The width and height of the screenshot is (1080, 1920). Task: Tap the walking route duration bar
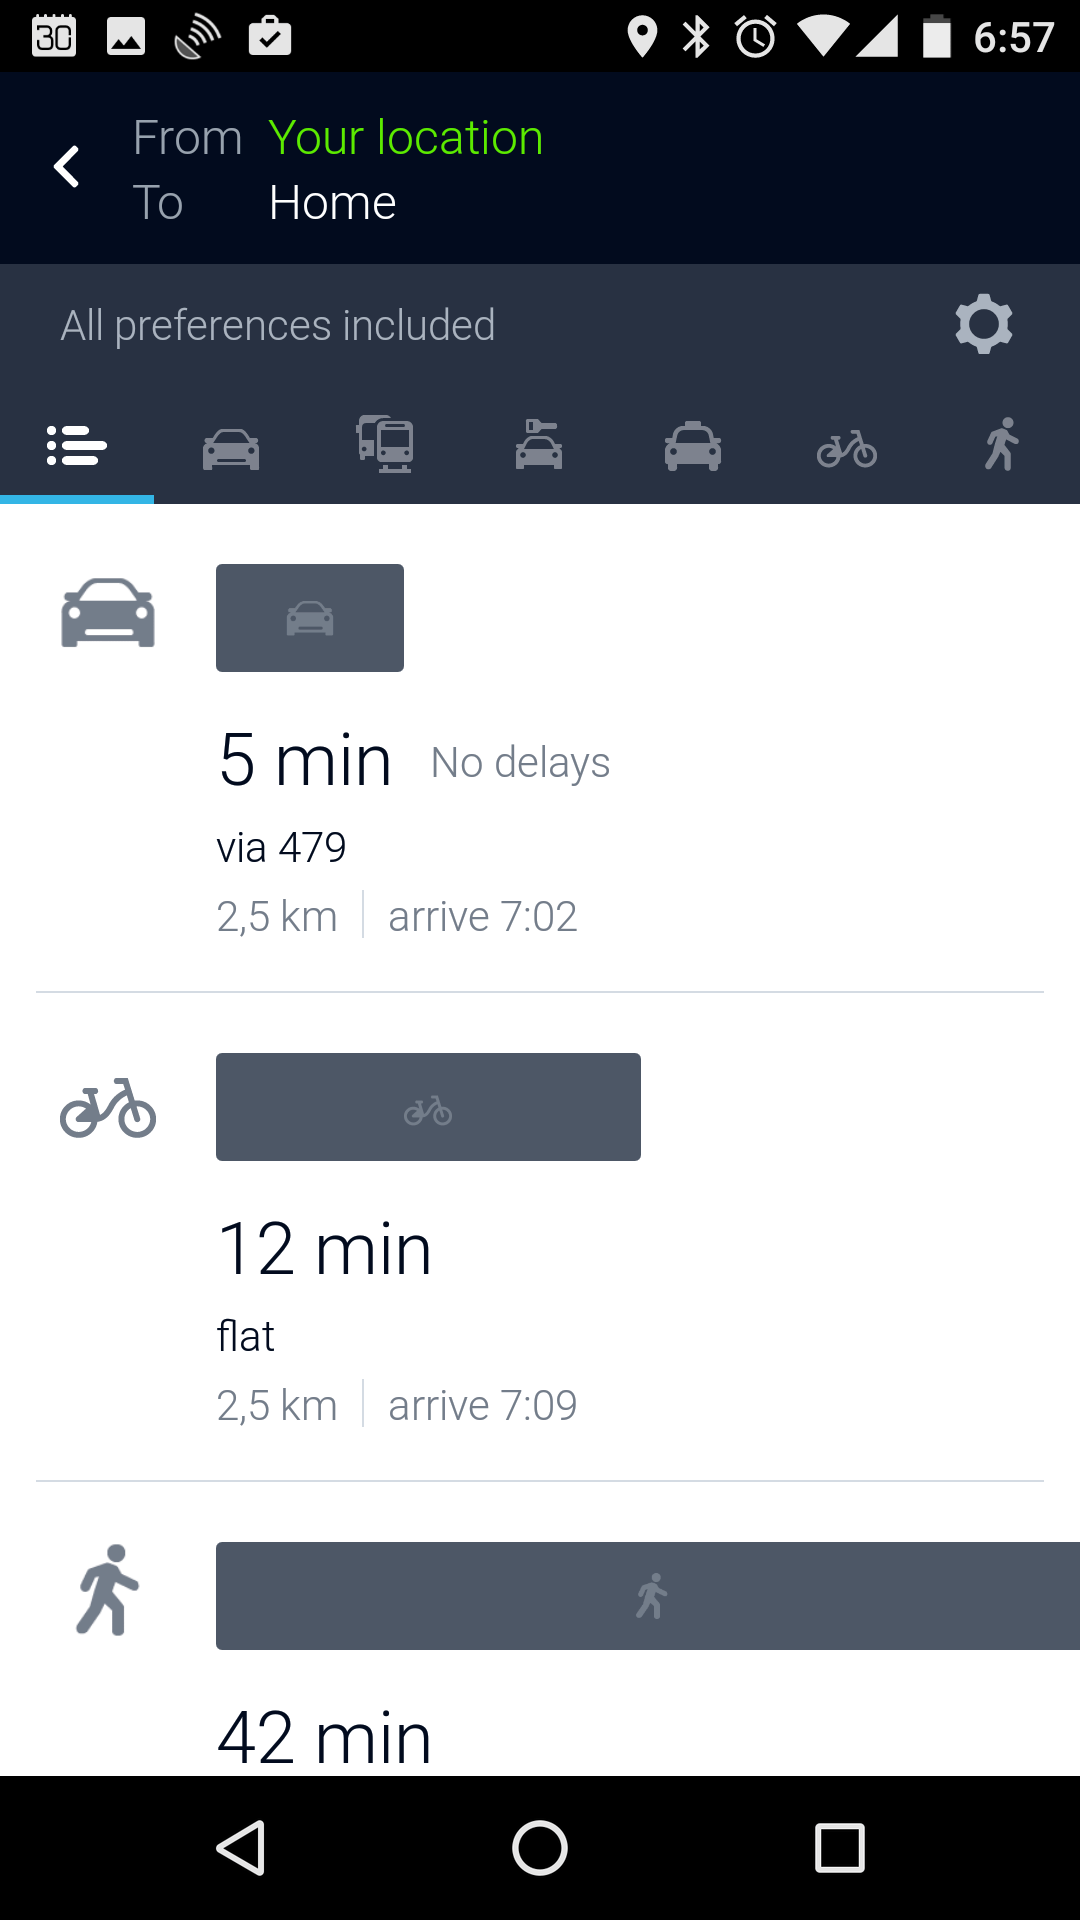click(x=648, y=1596)
